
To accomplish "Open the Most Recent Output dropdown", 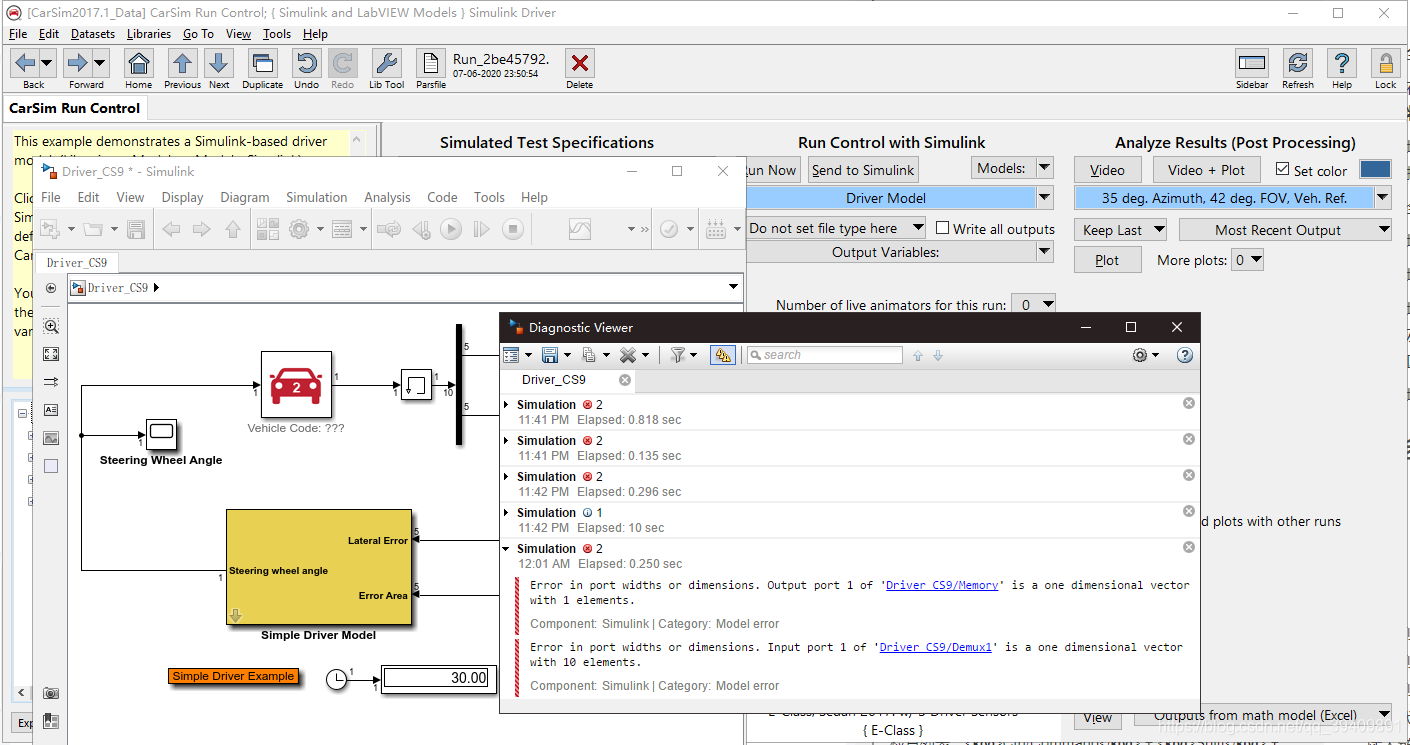I will tap(1285, 230).
